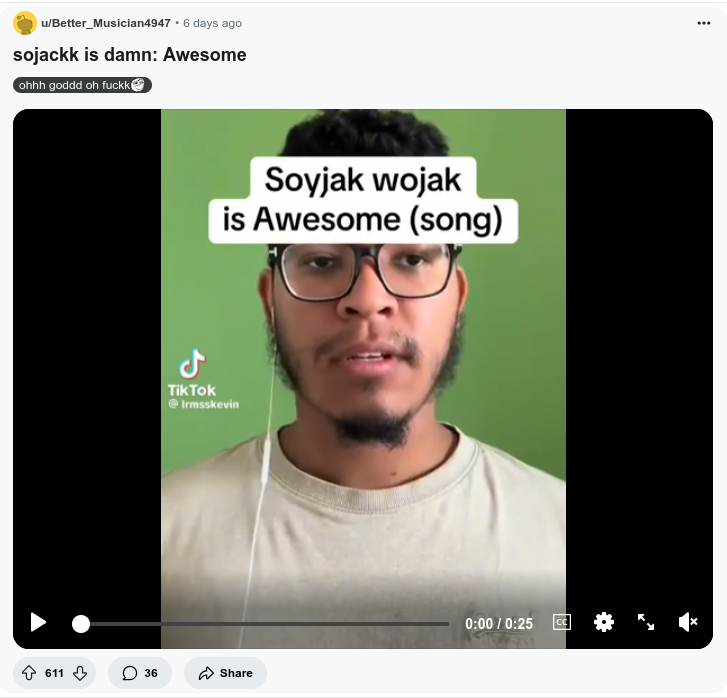The width and height of the screenshot is (727, 698).
Task: Open the comments with 36 replies
Action: (140, 673)
